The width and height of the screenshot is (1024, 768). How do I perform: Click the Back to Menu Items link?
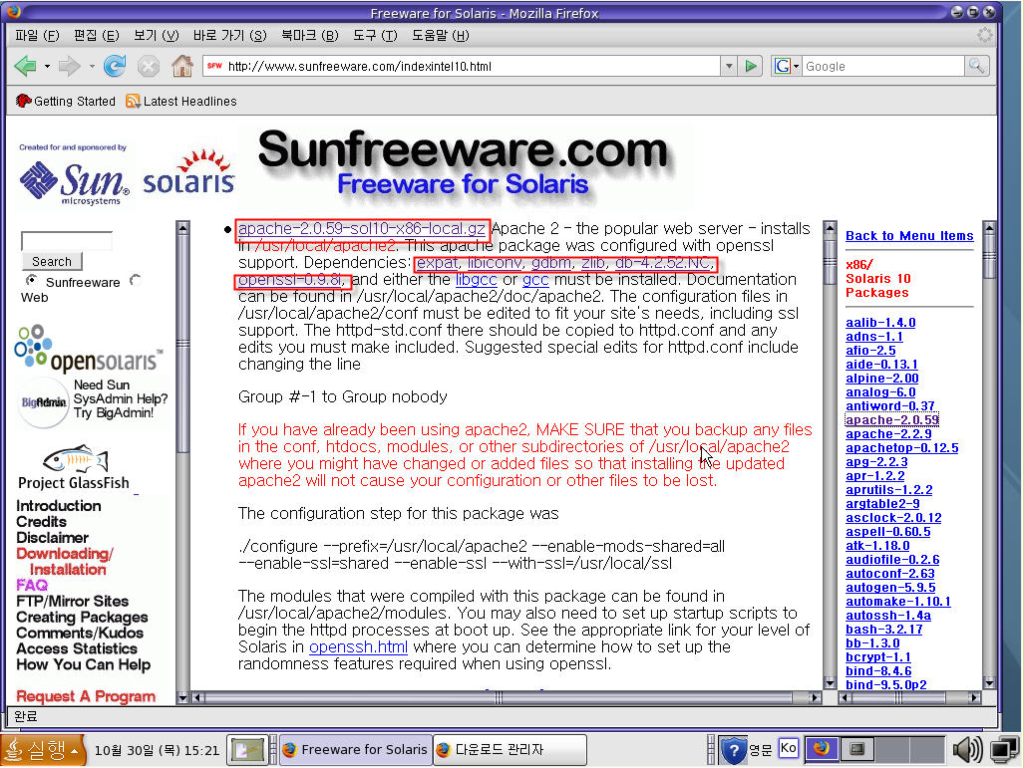click(x=909, y=236)
